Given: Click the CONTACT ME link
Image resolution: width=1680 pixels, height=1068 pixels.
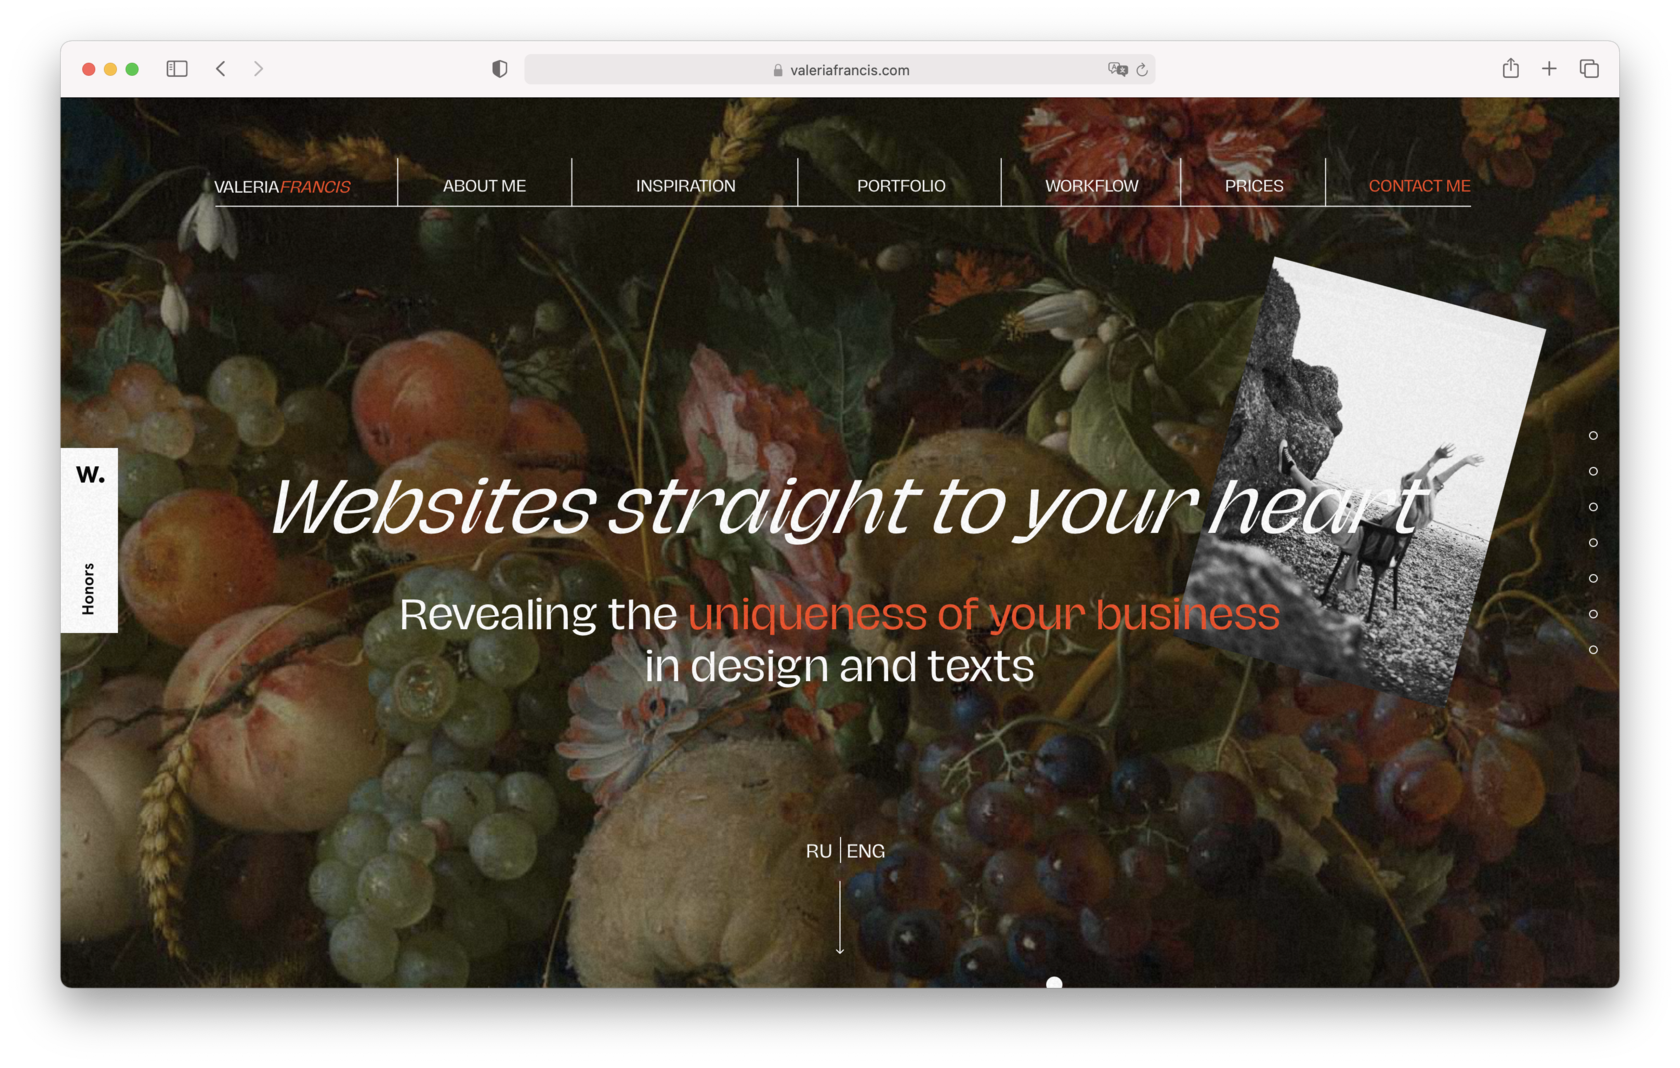Looking at the screenshot, I should (1419, 186).
